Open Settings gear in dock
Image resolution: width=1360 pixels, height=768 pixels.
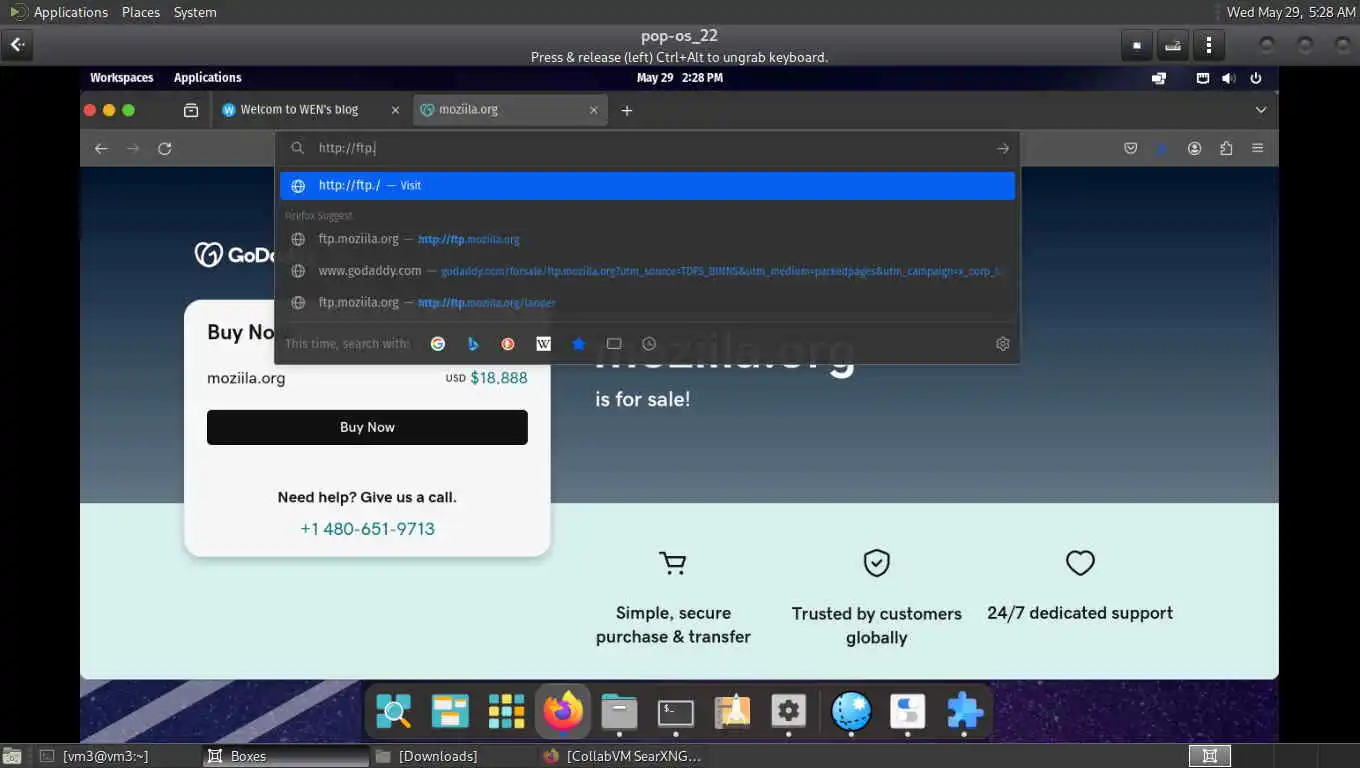click(x=789, y=712)
